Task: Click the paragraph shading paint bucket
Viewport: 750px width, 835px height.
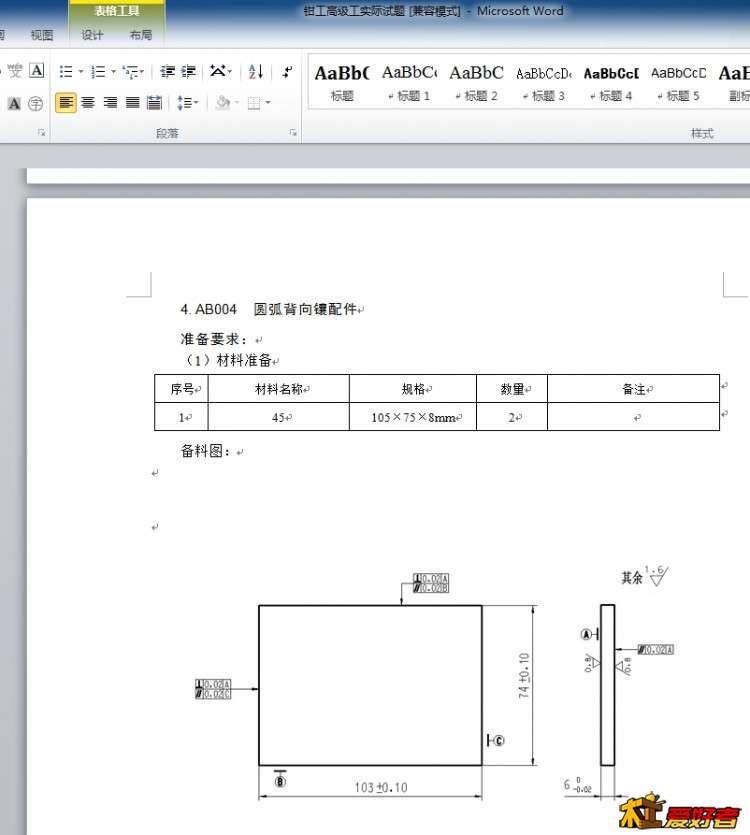Action: [223, 103]
